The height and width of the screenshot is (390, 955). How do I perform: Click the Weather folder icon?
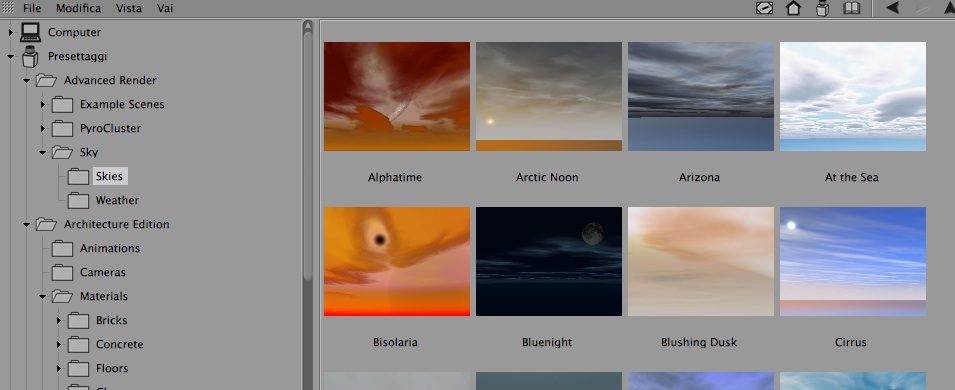pyautogui.click(x=78, y=200)
